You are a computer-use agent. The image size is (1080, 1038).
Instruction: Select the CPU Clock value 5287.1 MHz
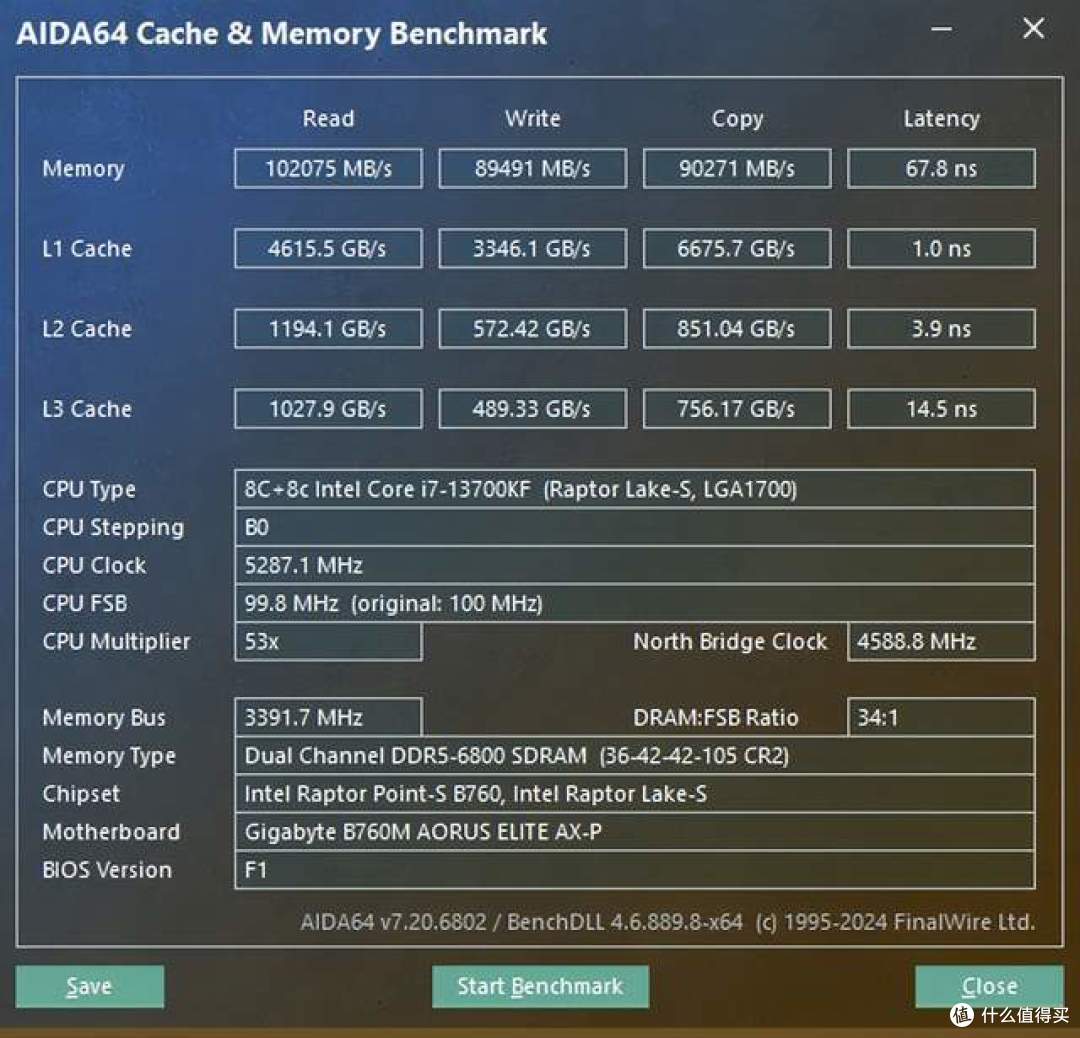point(637,565)
